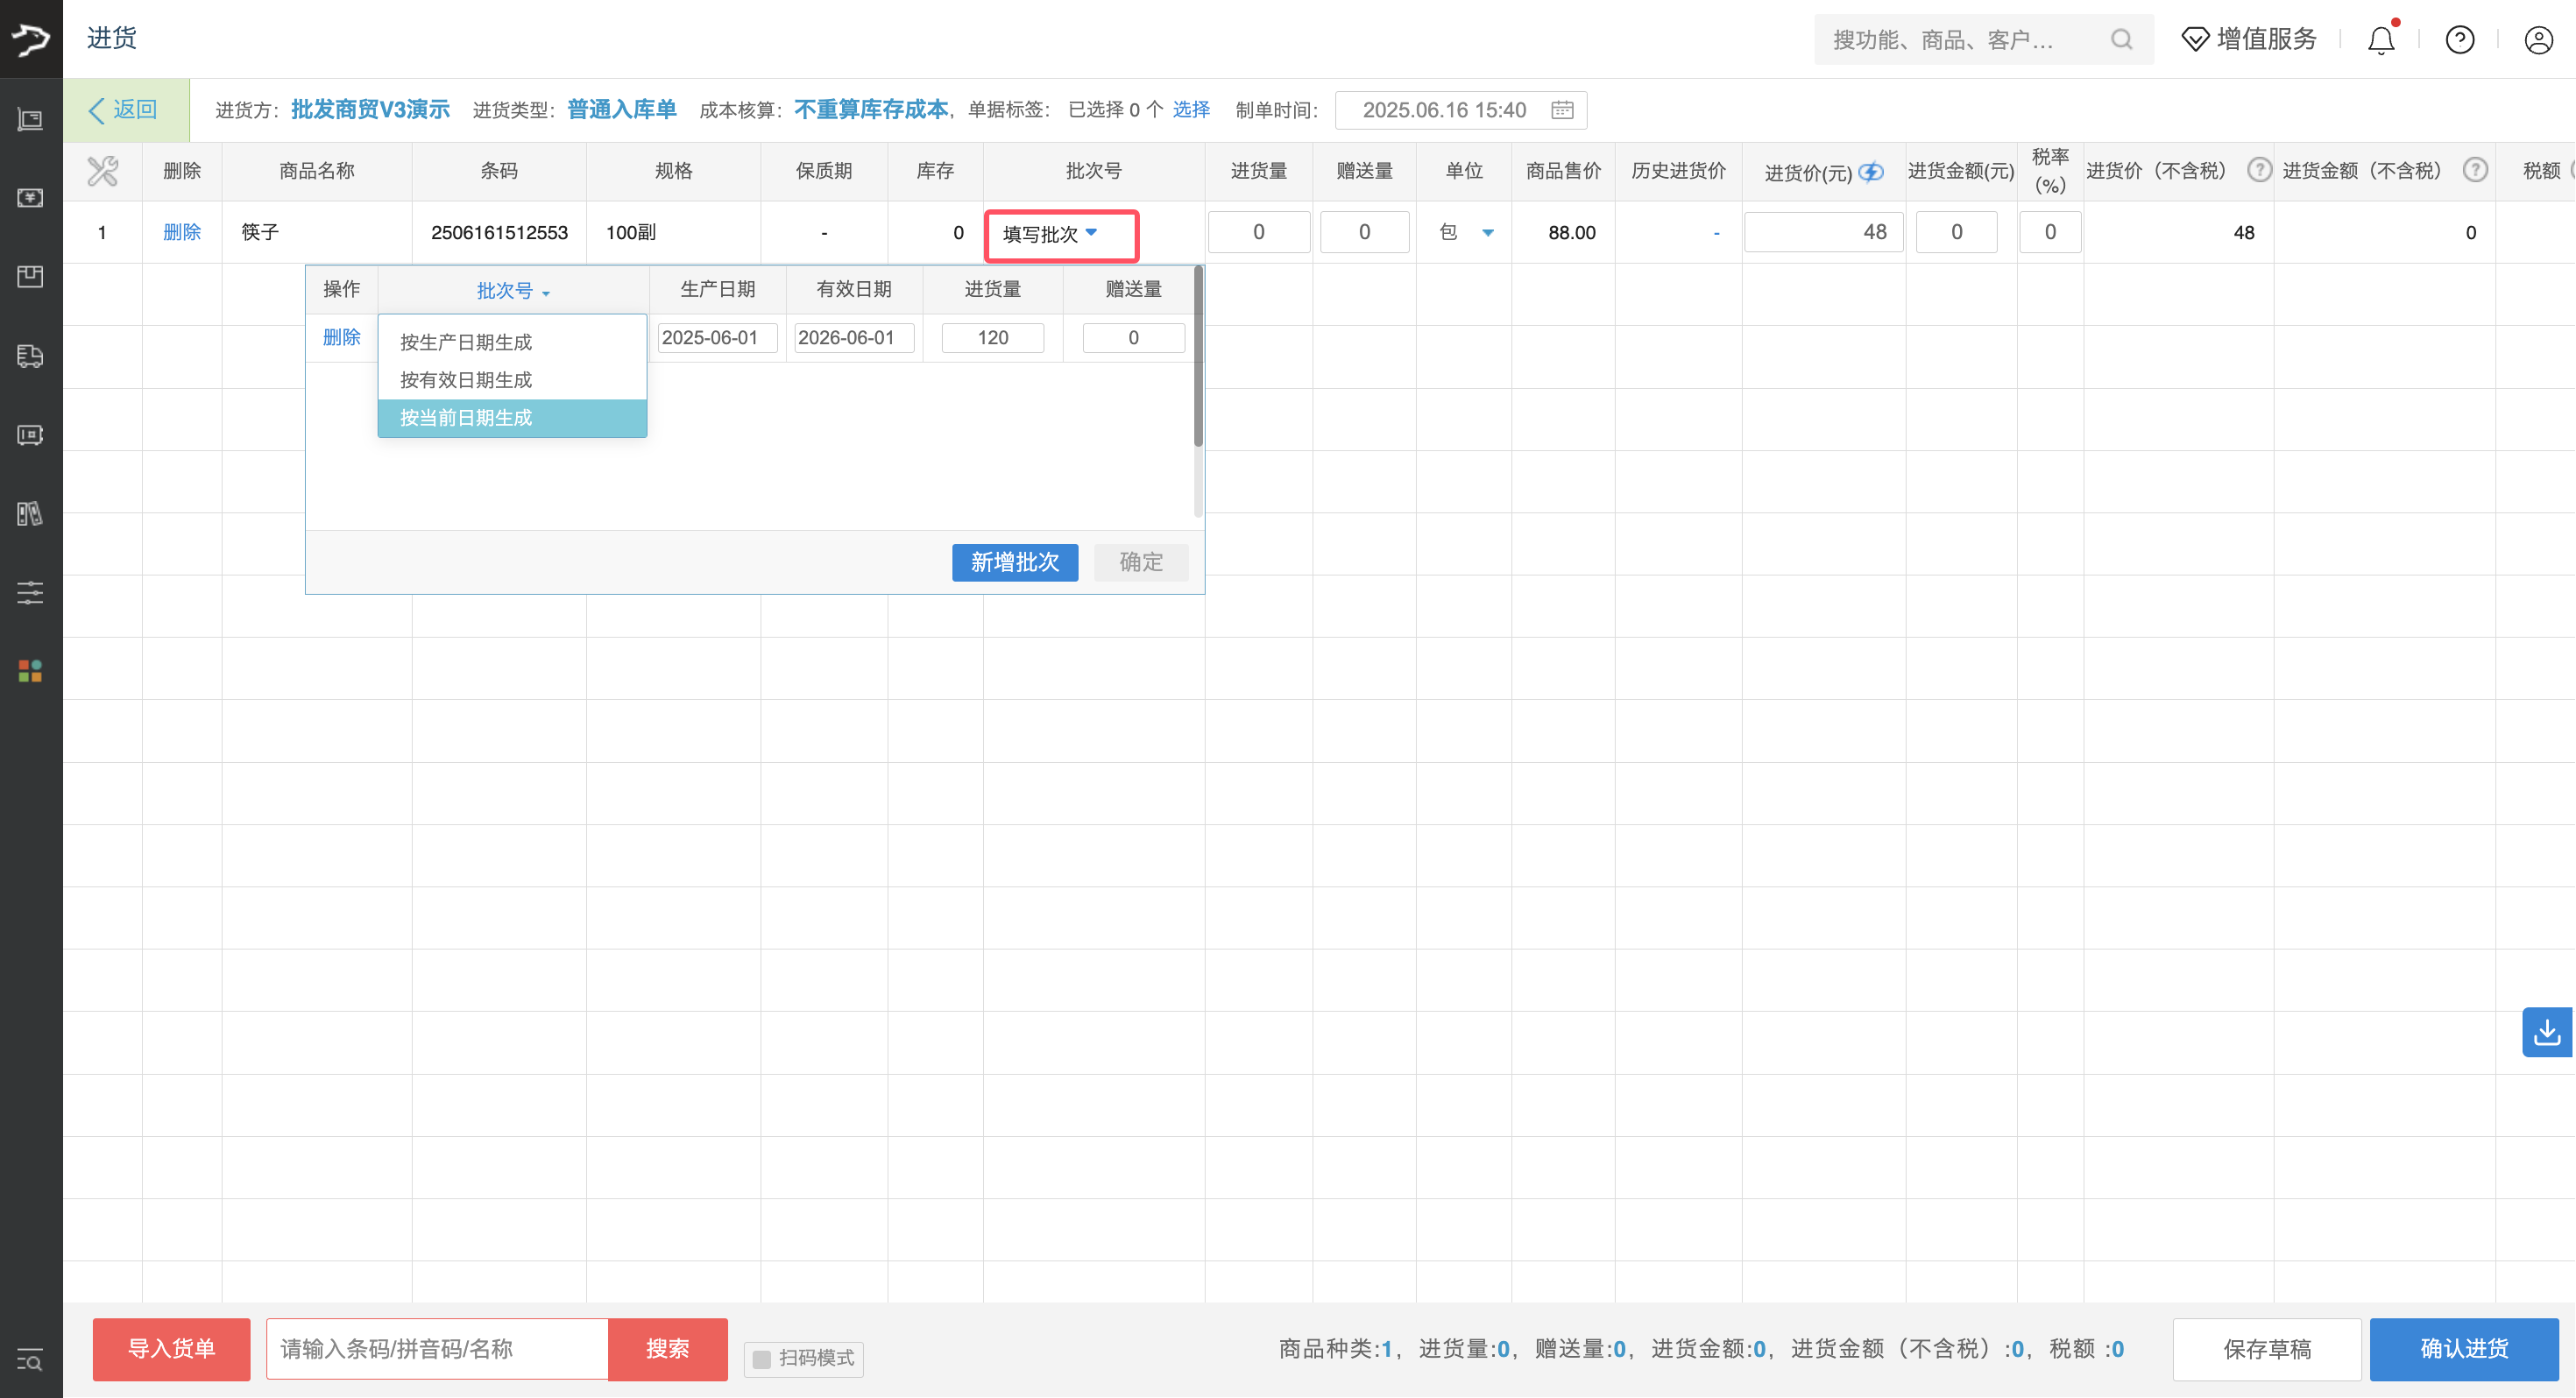
Task: Open the user account avatar icon
Action: click(x=2538, y=39)
